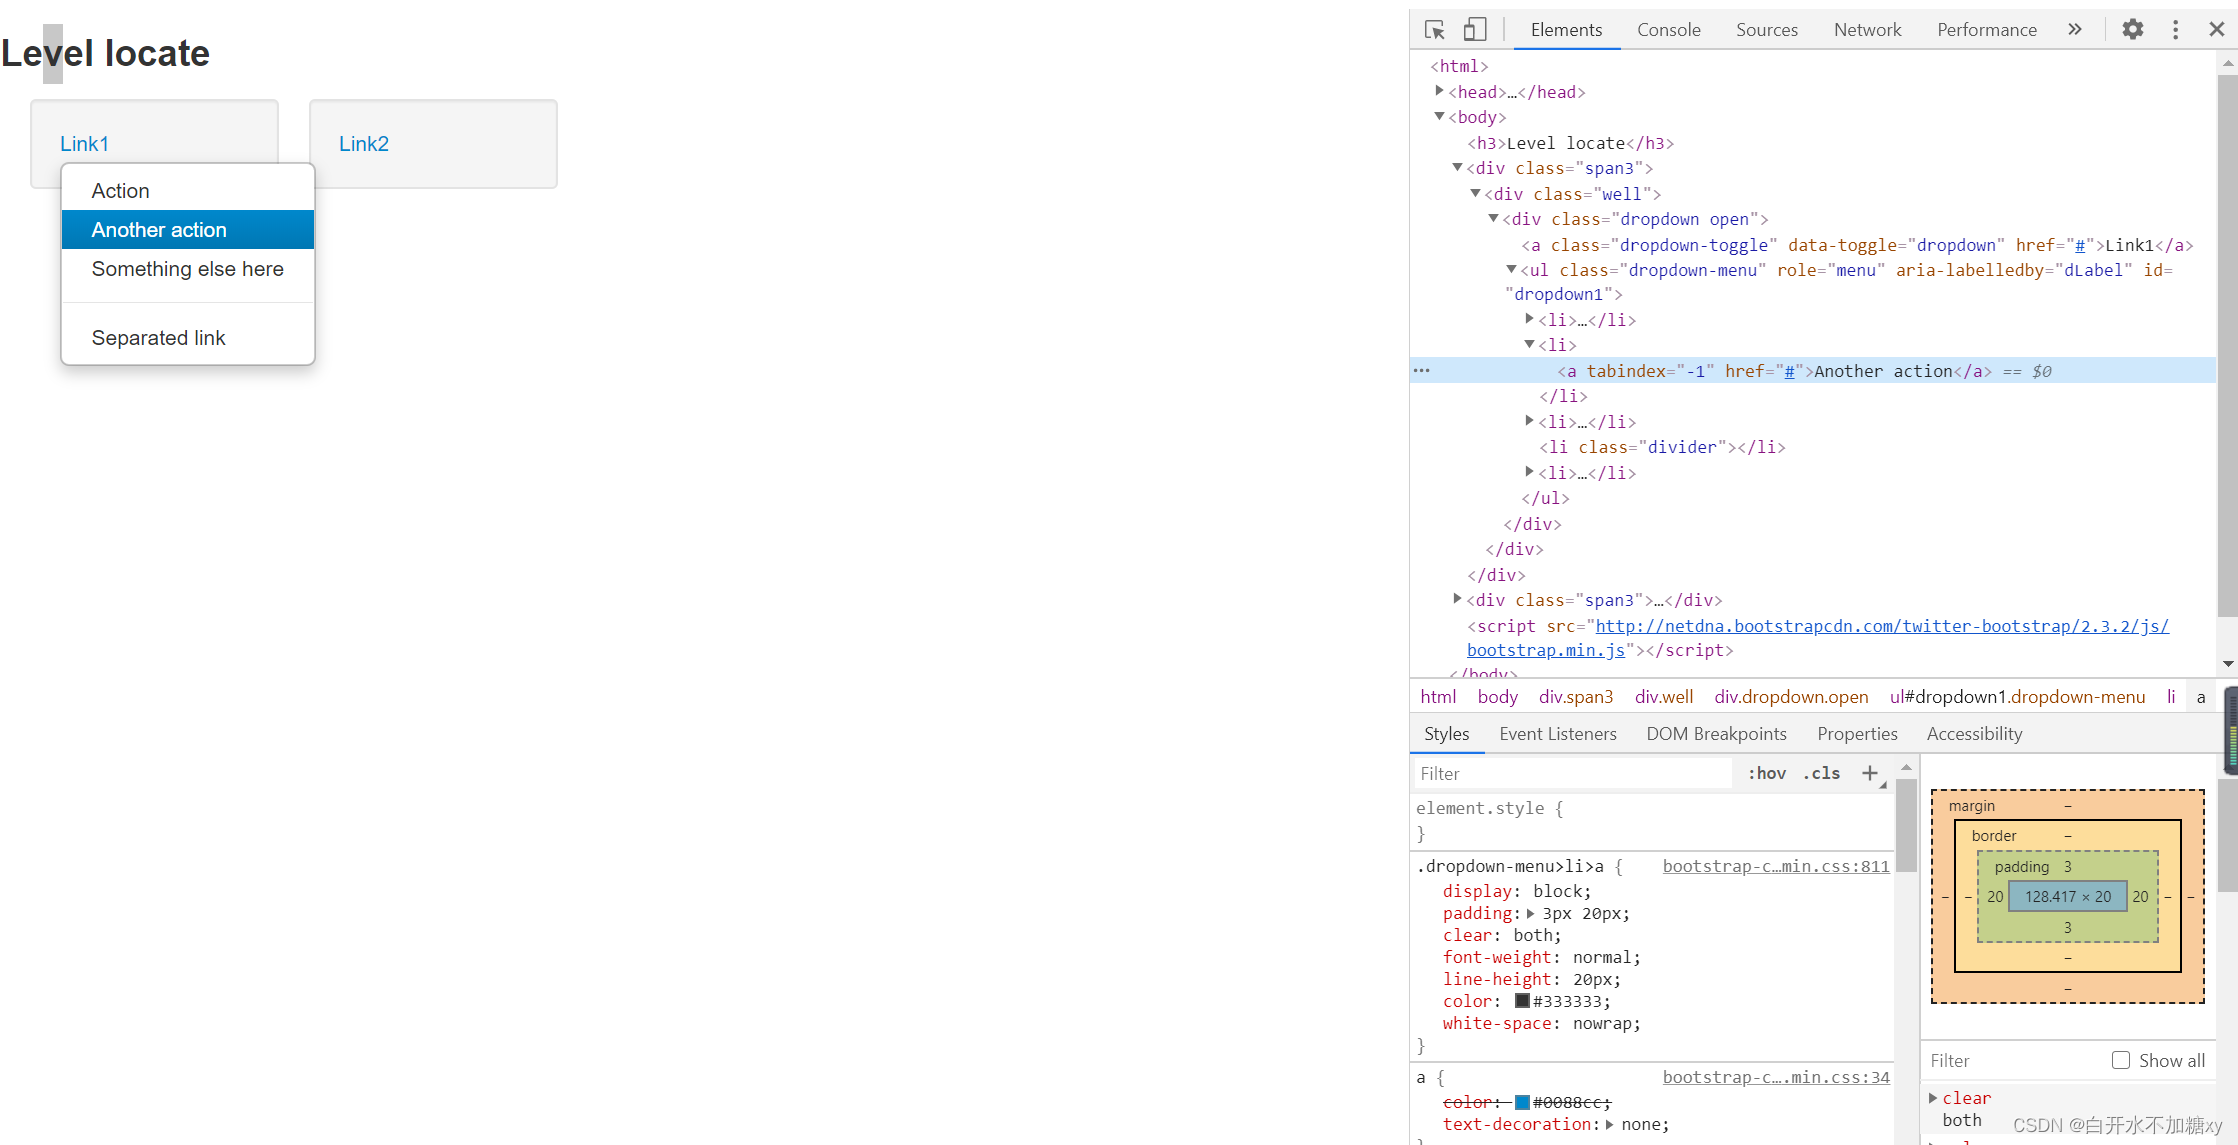This screenshot has height=1145, width=2238.
Task: Open DOM Breakpoints sub-tab
Action: click(x=1716, y=734)
